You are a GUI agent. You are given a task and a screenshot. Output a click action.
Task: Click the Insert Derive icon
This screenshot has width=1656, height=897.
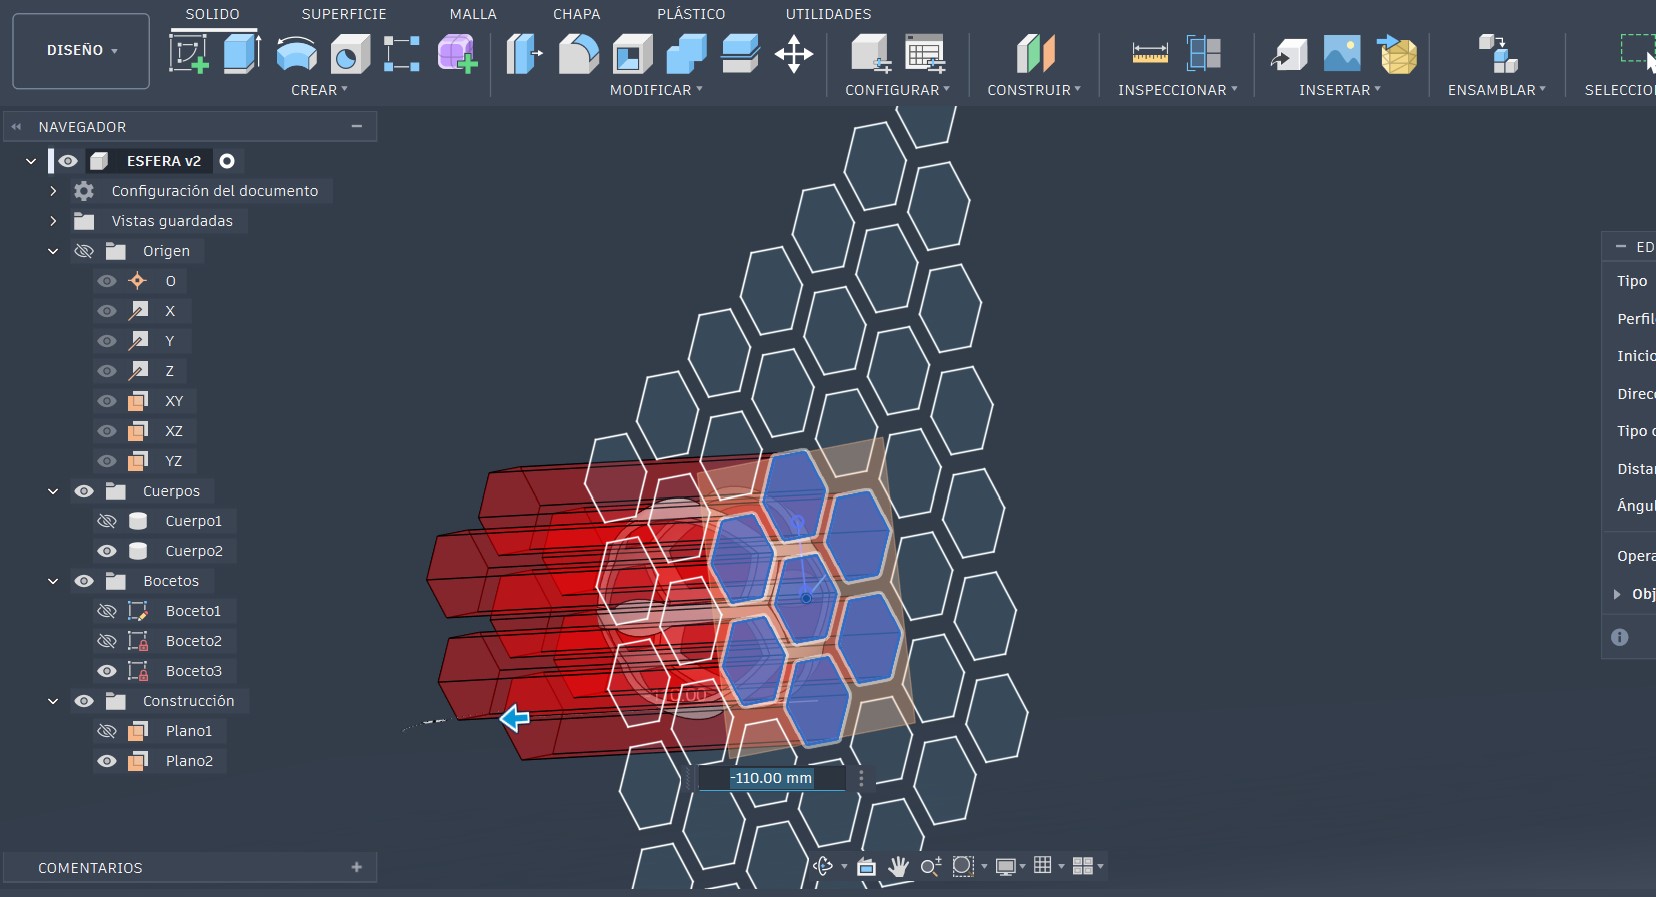[x=1289, y=54]
